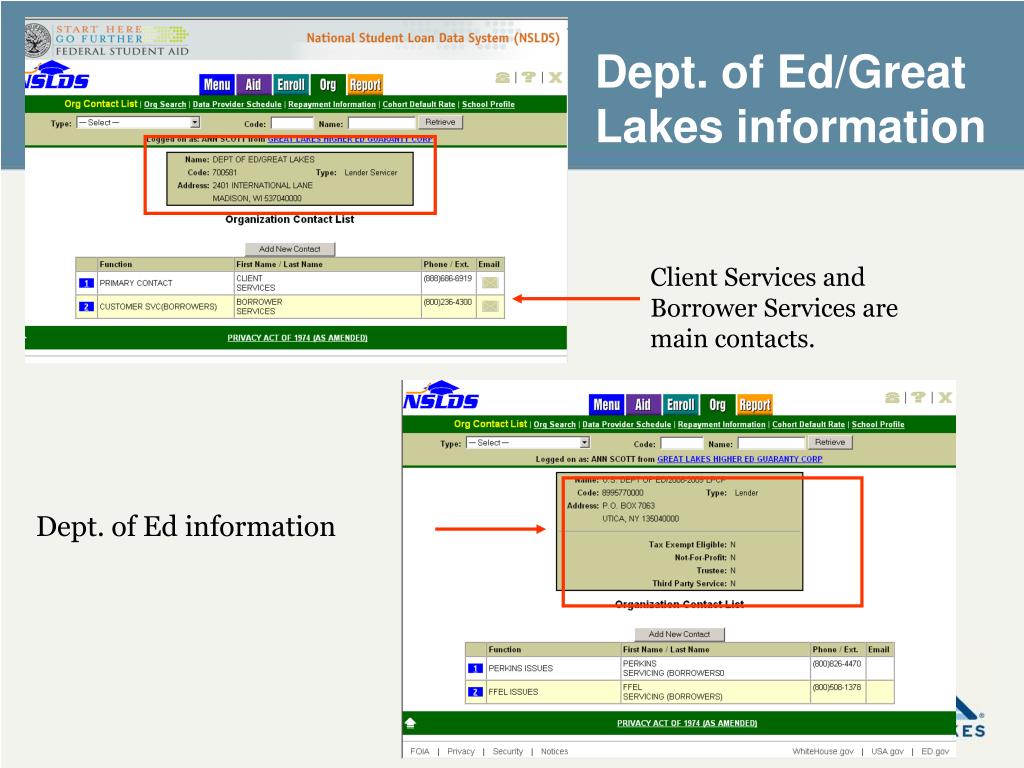Open the Report tab in lower screenshot
Image resolution: width=1024 pixels, height=768 pixels.
(755, 404)
